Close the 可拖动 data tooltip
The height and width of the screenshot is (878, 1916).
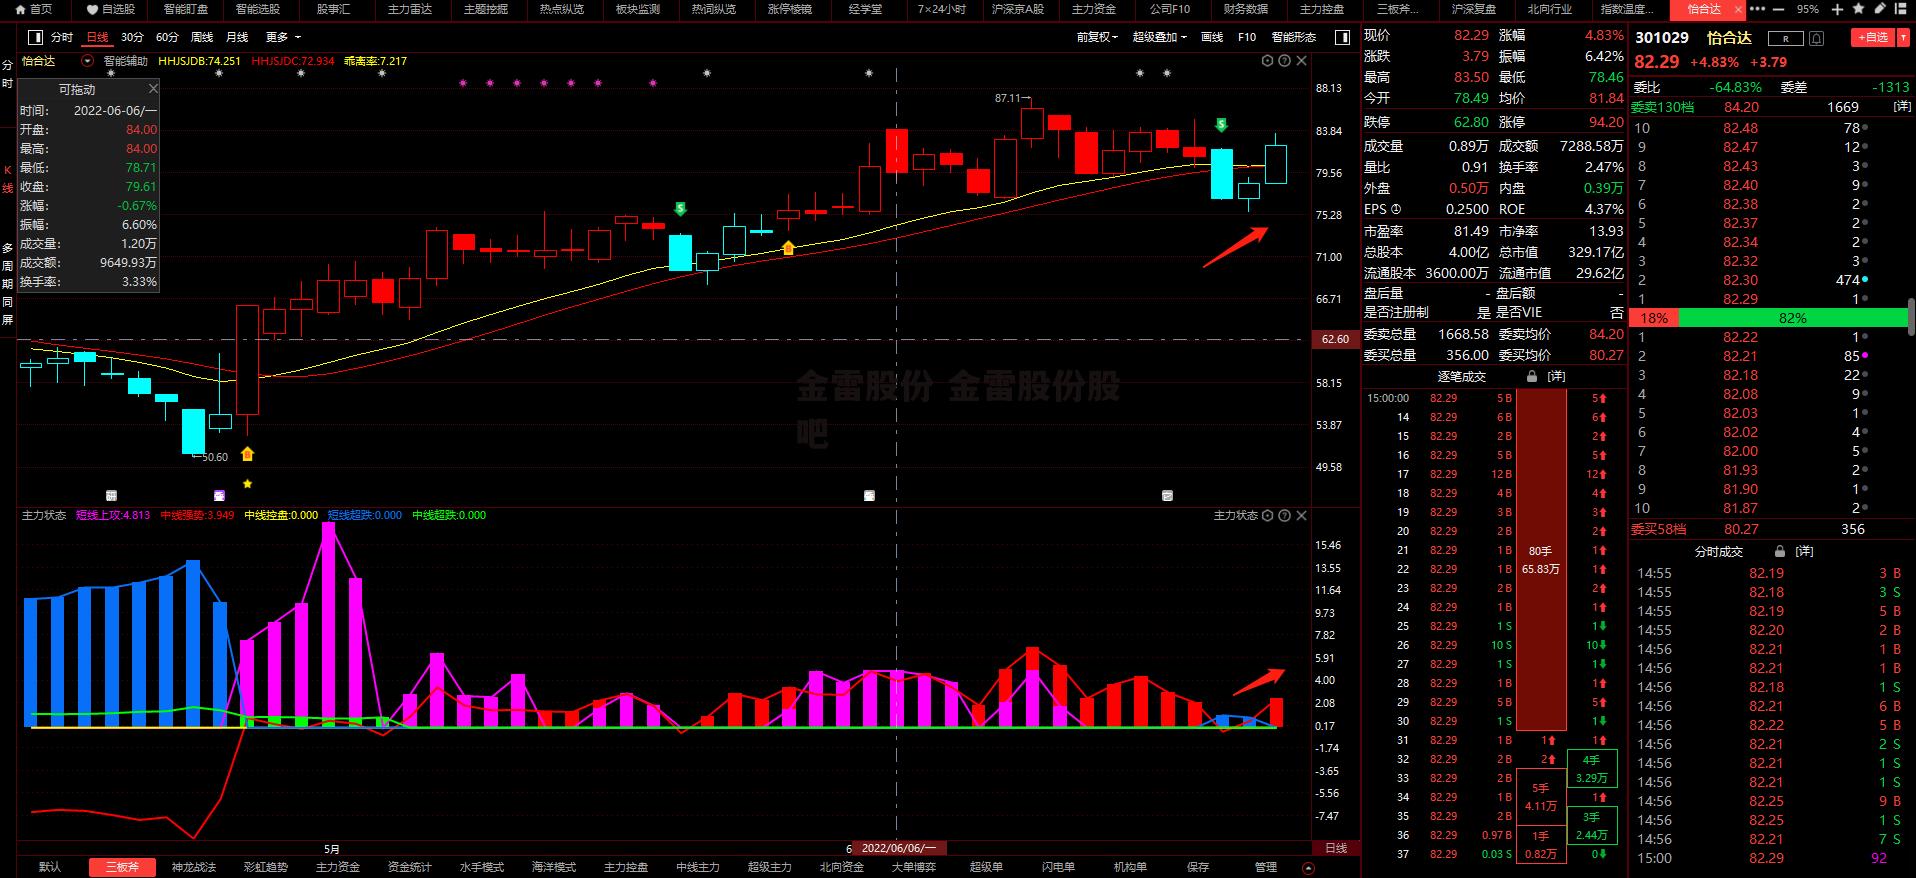(x=153, y=89)
